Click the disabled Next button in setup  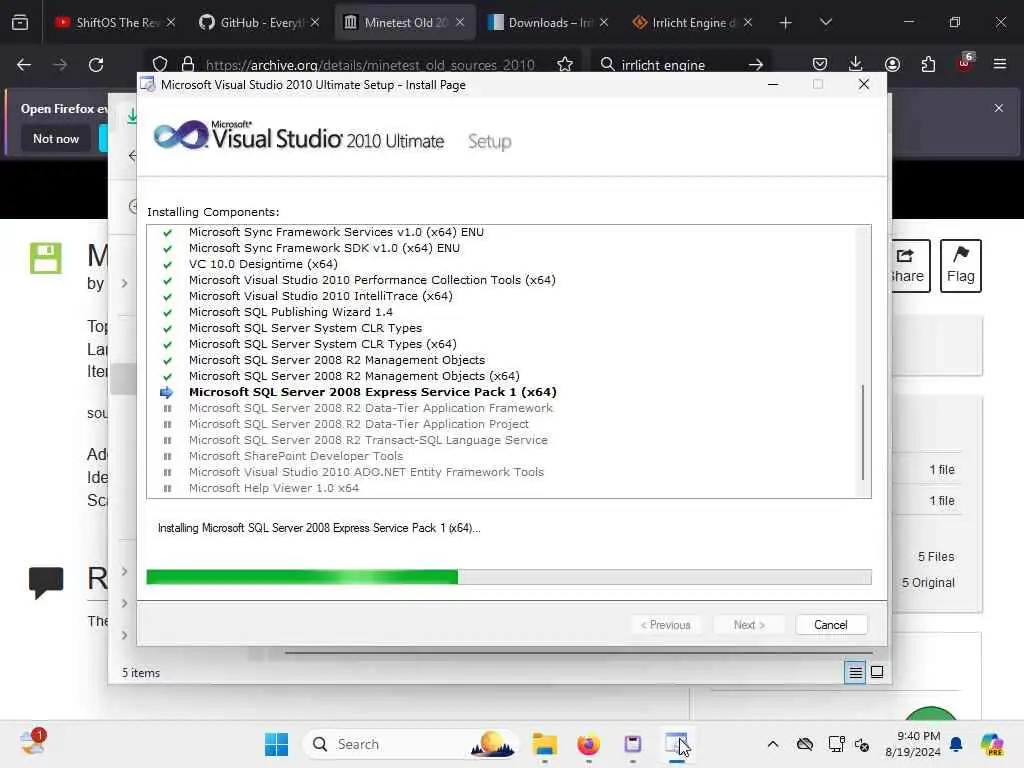click(x=749, y=625)
